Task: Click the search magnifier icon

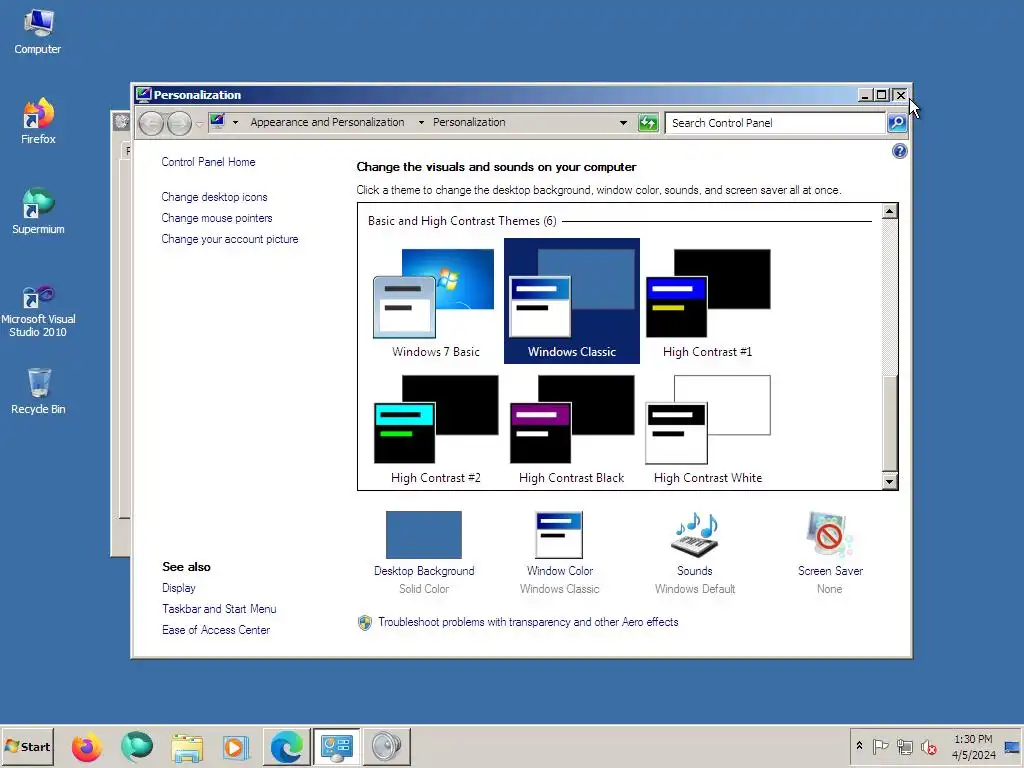Action: 897,123
